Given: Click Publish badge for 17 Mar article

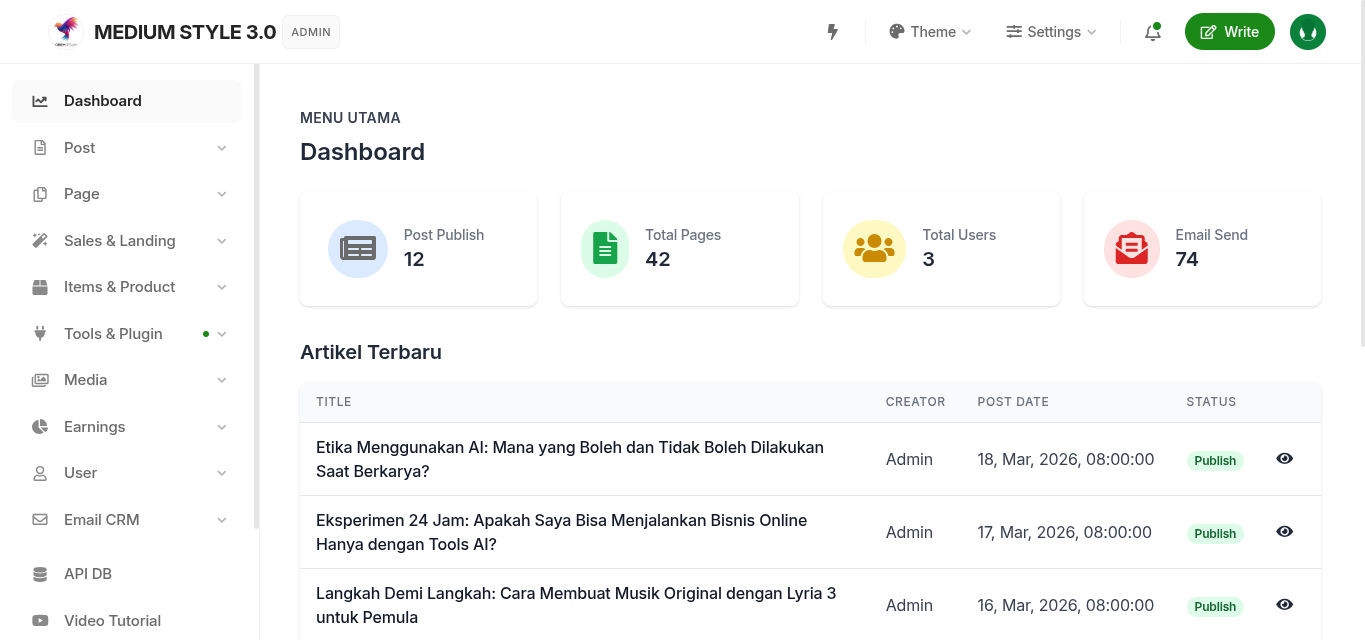Looking at the screenshot, I should [x=1215, y=534].
